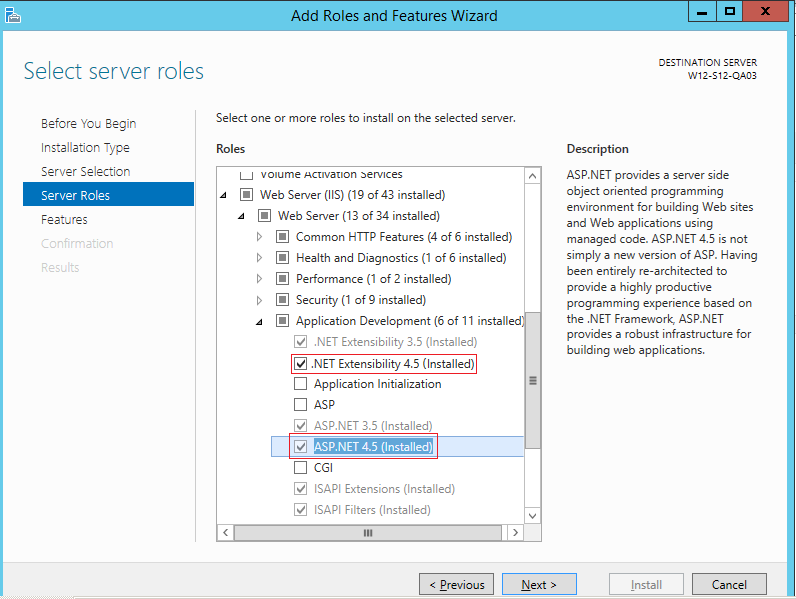Expand the Performance node
Viewport: 796px width, 599px height.
259,279
